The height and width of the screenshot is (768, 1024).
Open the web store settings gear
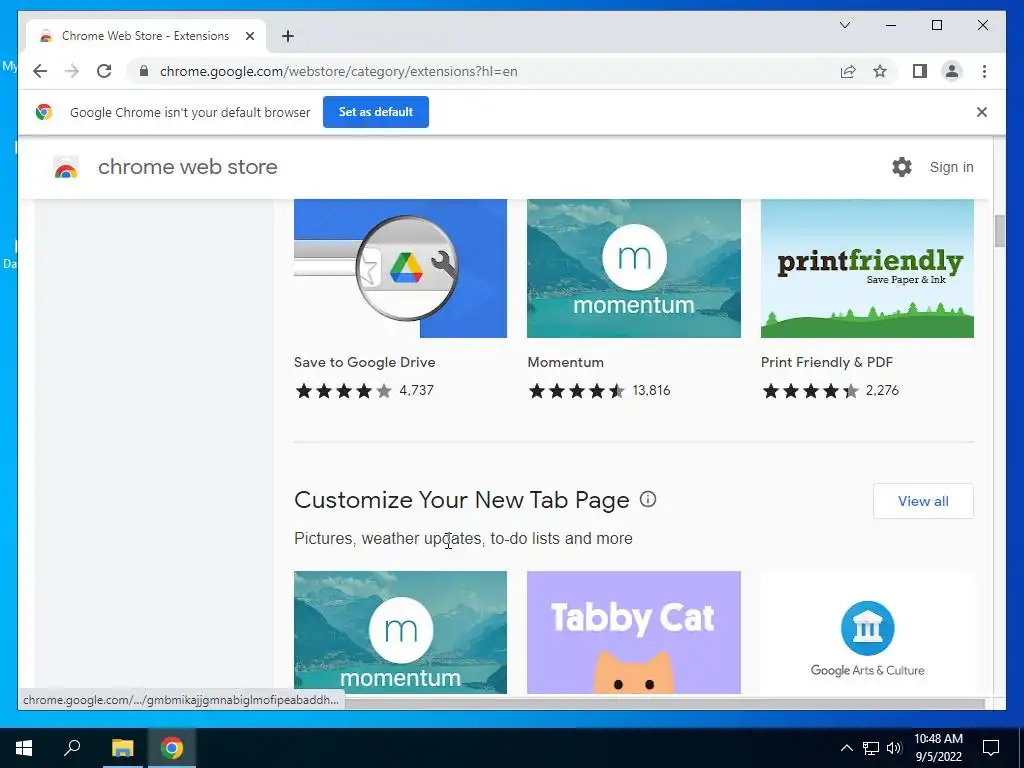(901, 167)
